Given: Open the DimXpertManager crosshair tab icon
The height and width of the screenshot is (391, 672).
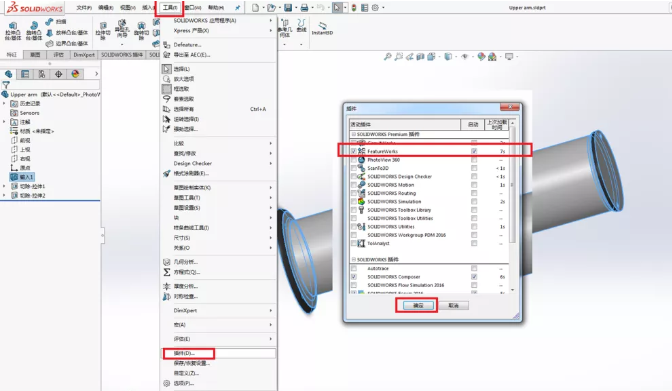Looking at the screenshot, I should tap(58, 74).
